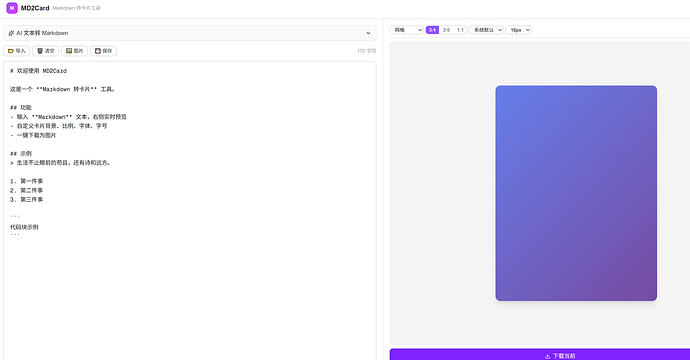
Task: Click the MD2Card title text
Action: click(x=35, y=8)
